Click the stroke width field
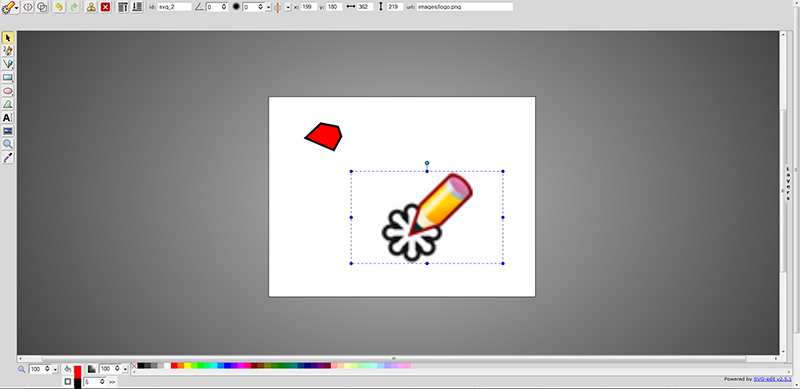This screenshot has height=389, width=800. [x=94, y=381]
